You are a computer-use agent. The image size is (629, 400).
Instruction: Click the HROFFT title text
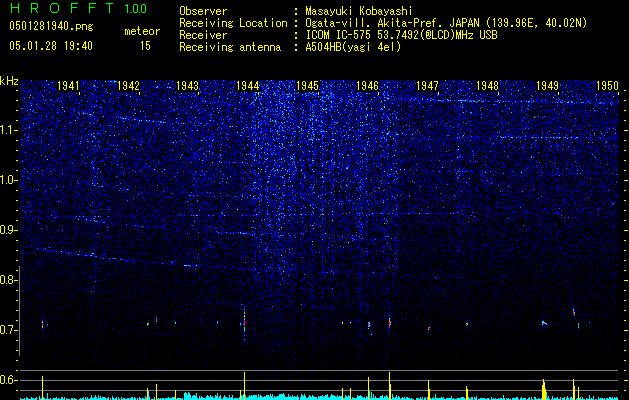tap(64, 8)
